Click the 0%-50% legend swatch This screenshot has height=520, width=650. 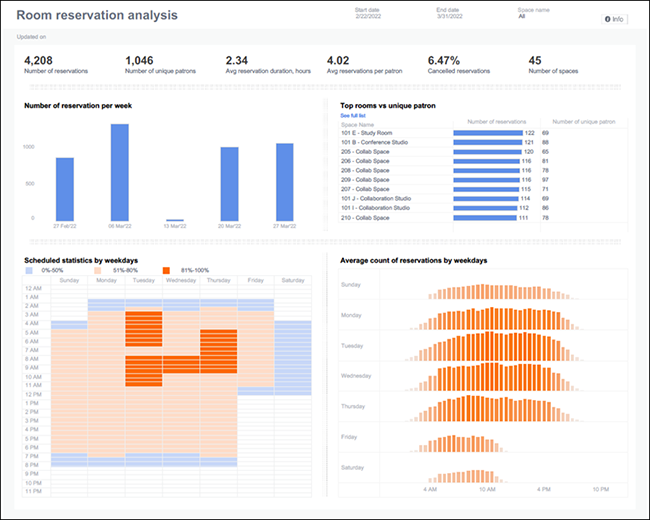coord(29,270)
